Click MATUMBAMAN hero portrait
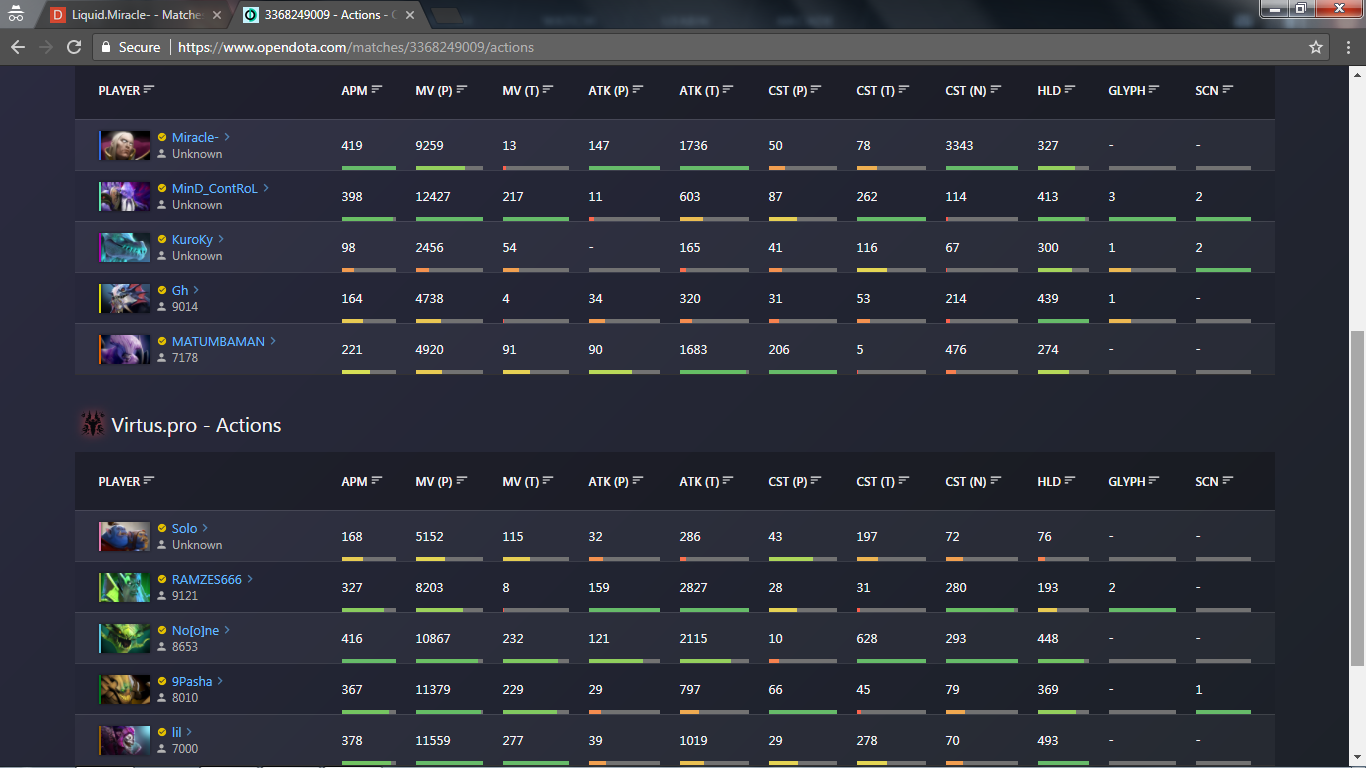 (x=124, y=349)
